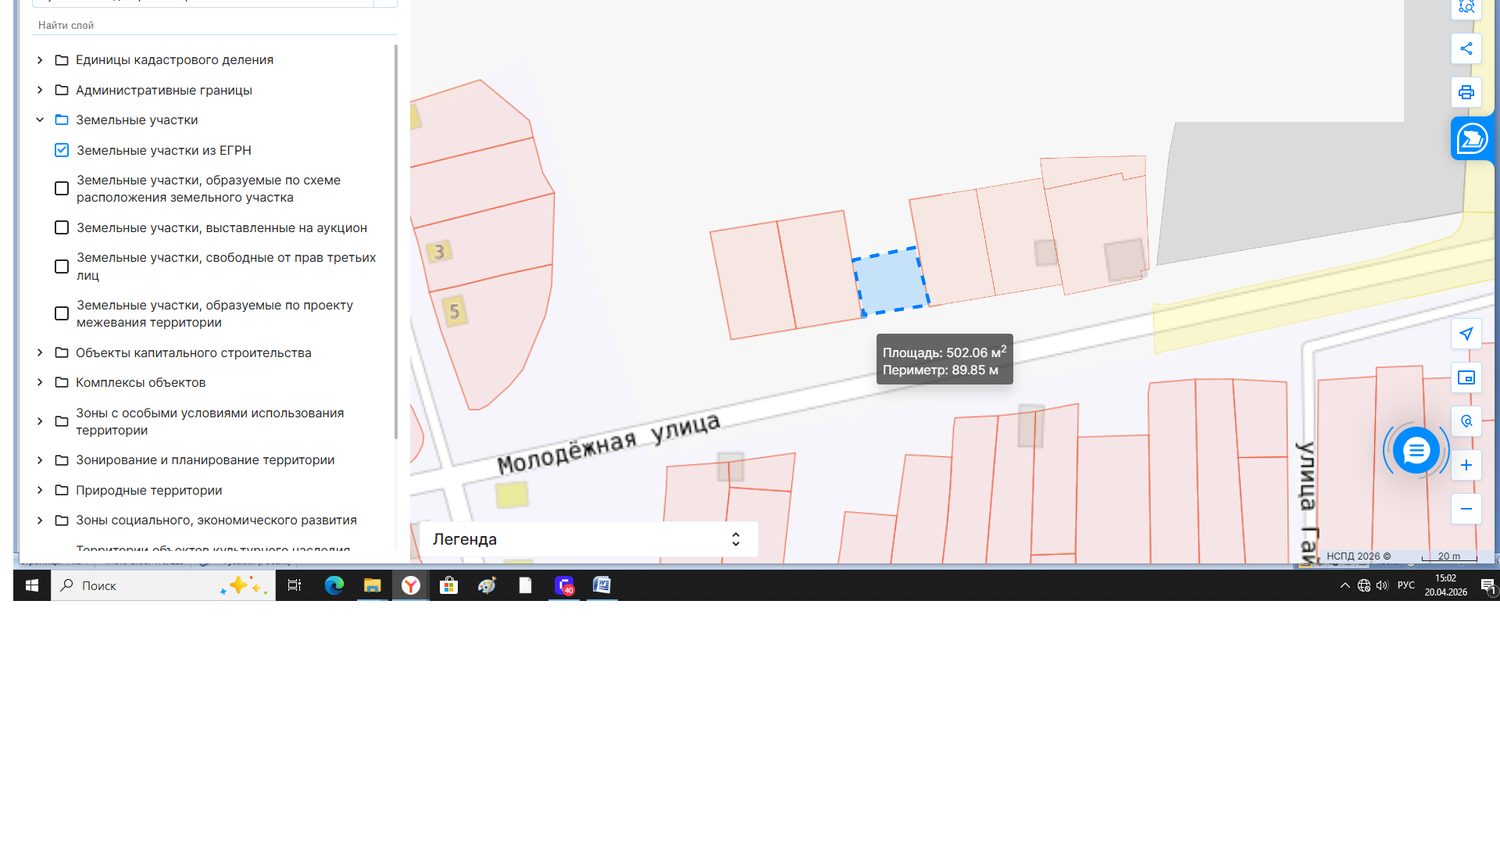Expand Природные территории folder
The height and width of the screenshot is (844, 1500).
[x=40, y=490]
